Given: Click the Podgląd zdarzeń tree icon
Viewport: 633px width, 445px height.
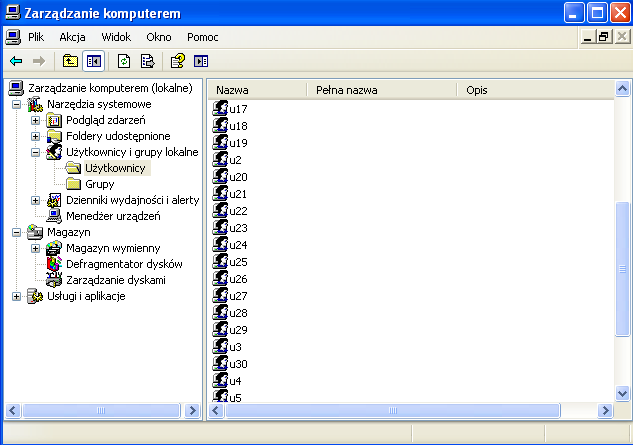Looking at the screenshot, I should [54, 120].
